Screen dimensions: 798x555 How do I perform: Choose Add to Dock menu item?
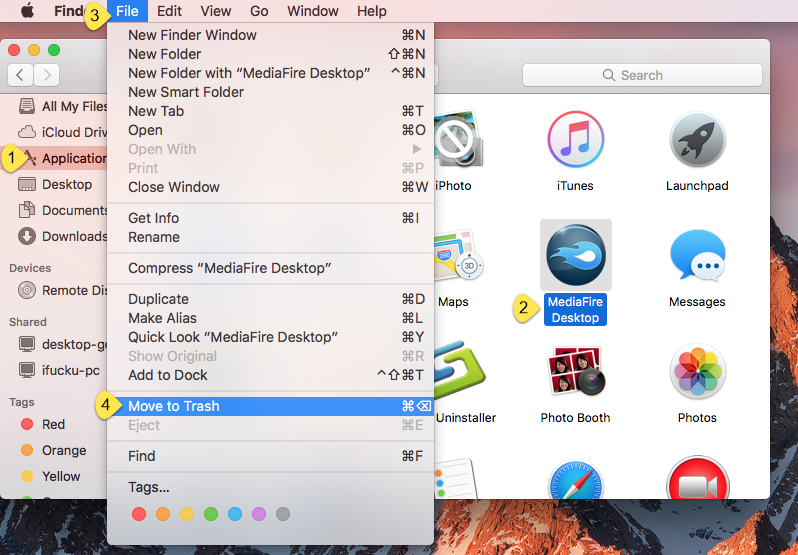click(270, 375)
